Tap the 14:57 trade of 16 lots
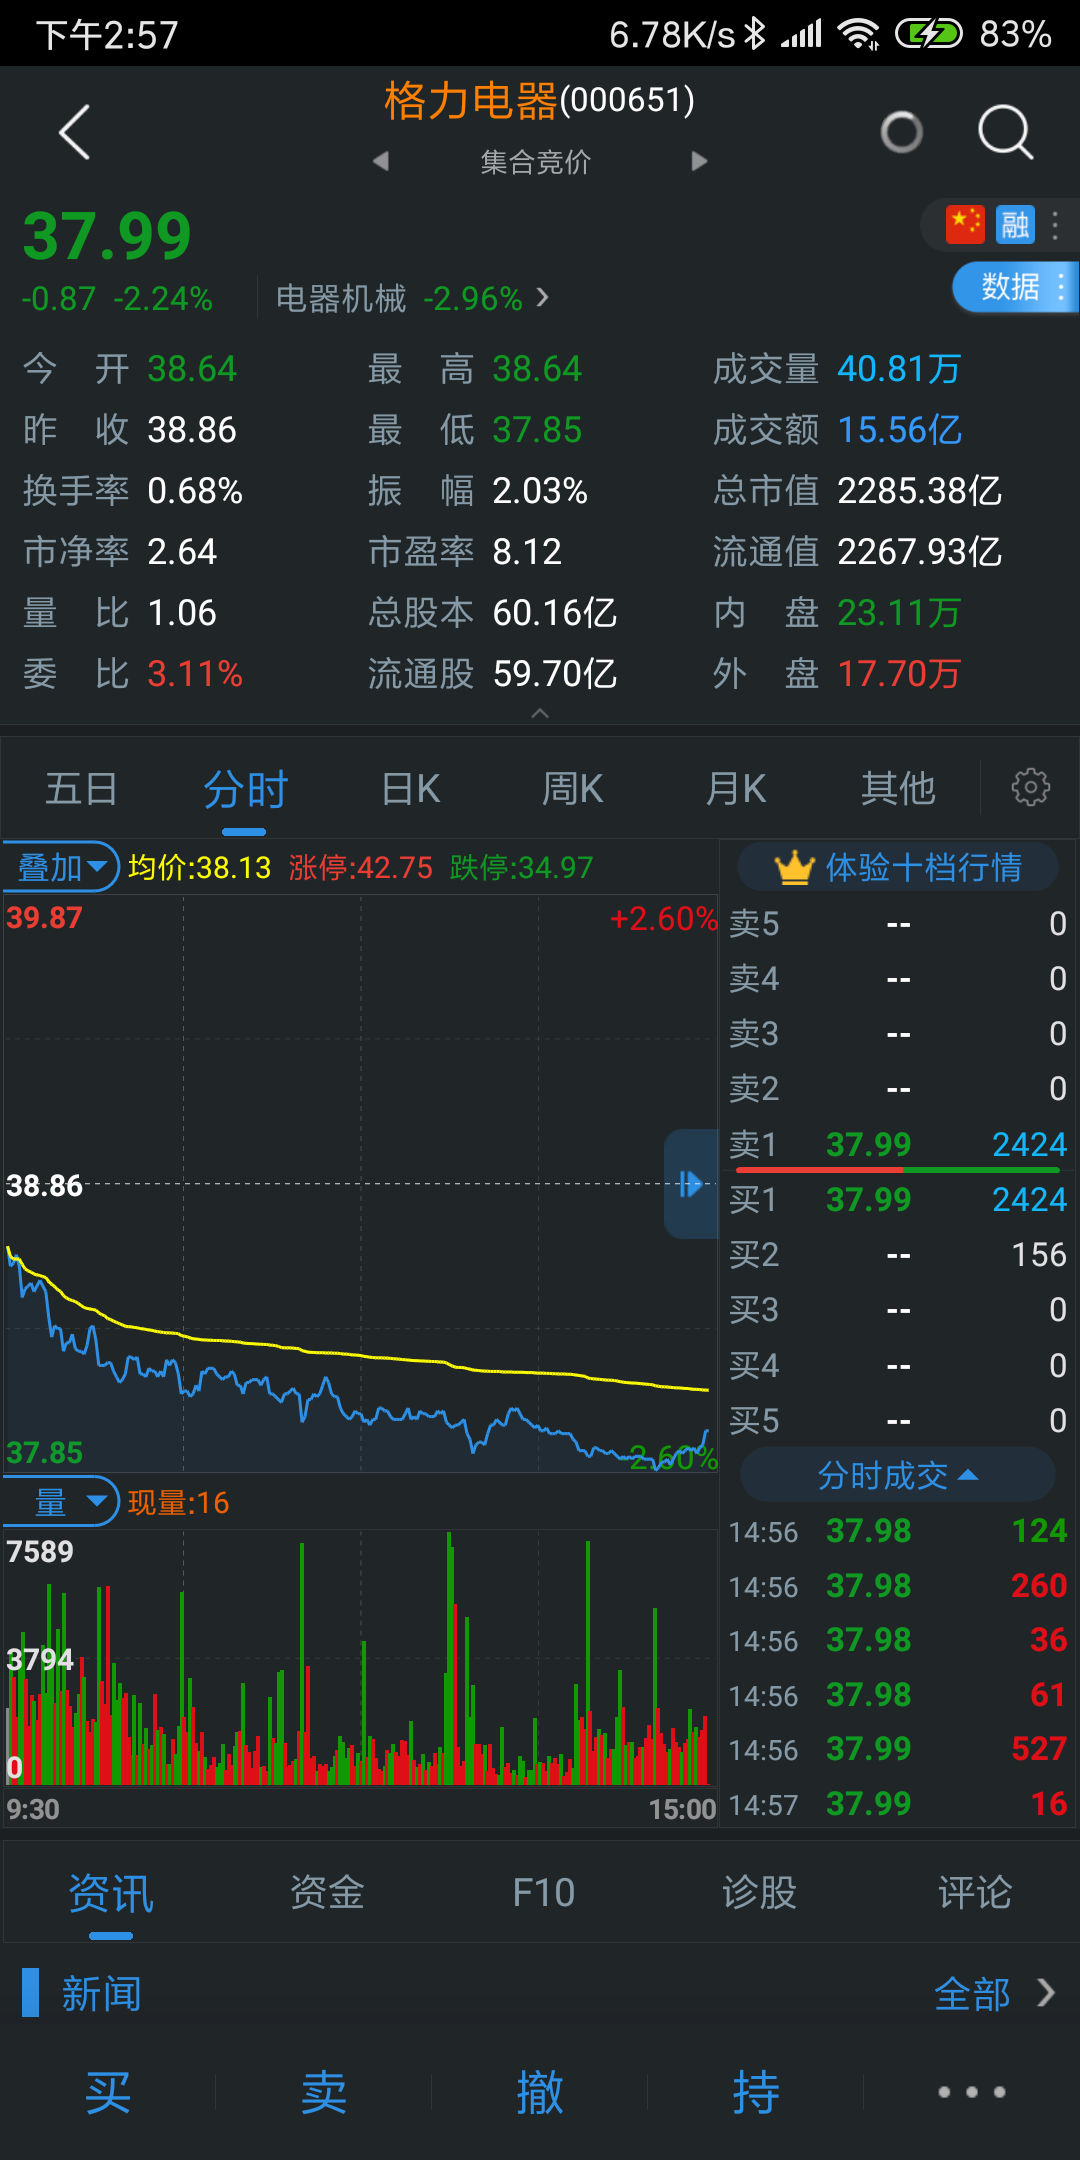 coord(898,1804)
